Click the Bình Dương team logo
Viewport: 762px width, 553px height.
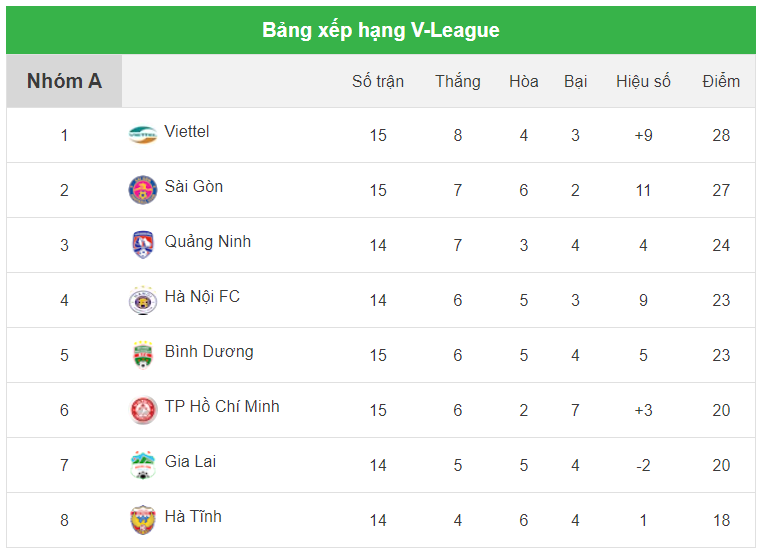[143, 355]
